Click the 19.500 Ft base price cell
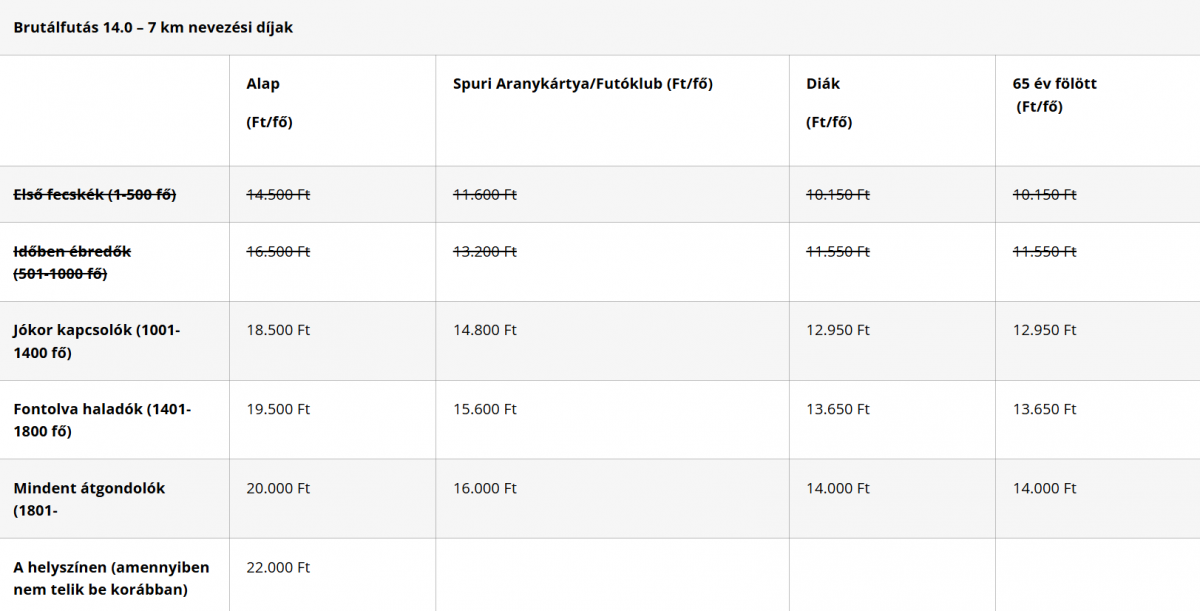1200x611 pixels. [x=278, y=409]
